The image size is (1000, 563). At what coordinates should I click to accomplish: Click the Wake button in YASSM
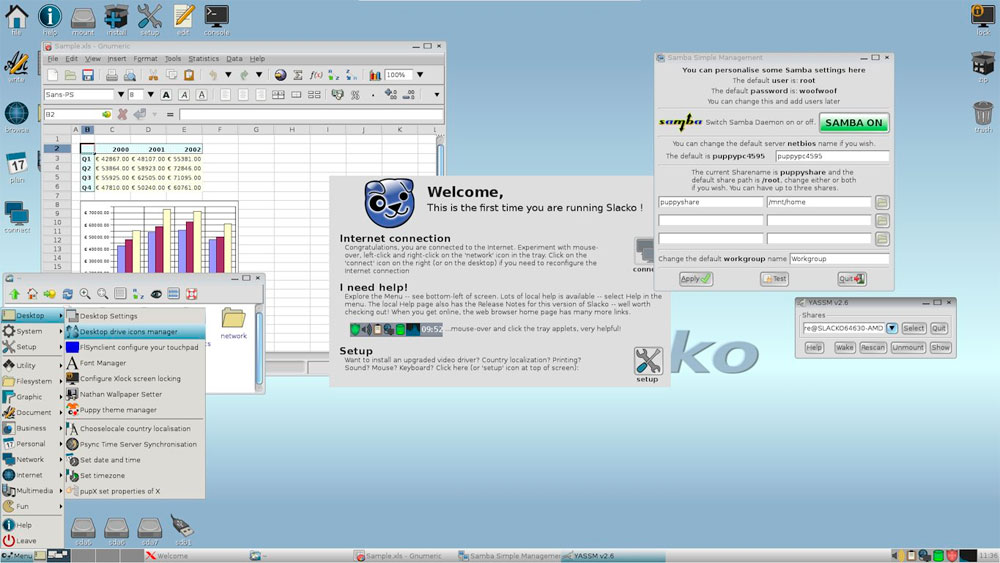pyautogui.click(x=844, y=347)
